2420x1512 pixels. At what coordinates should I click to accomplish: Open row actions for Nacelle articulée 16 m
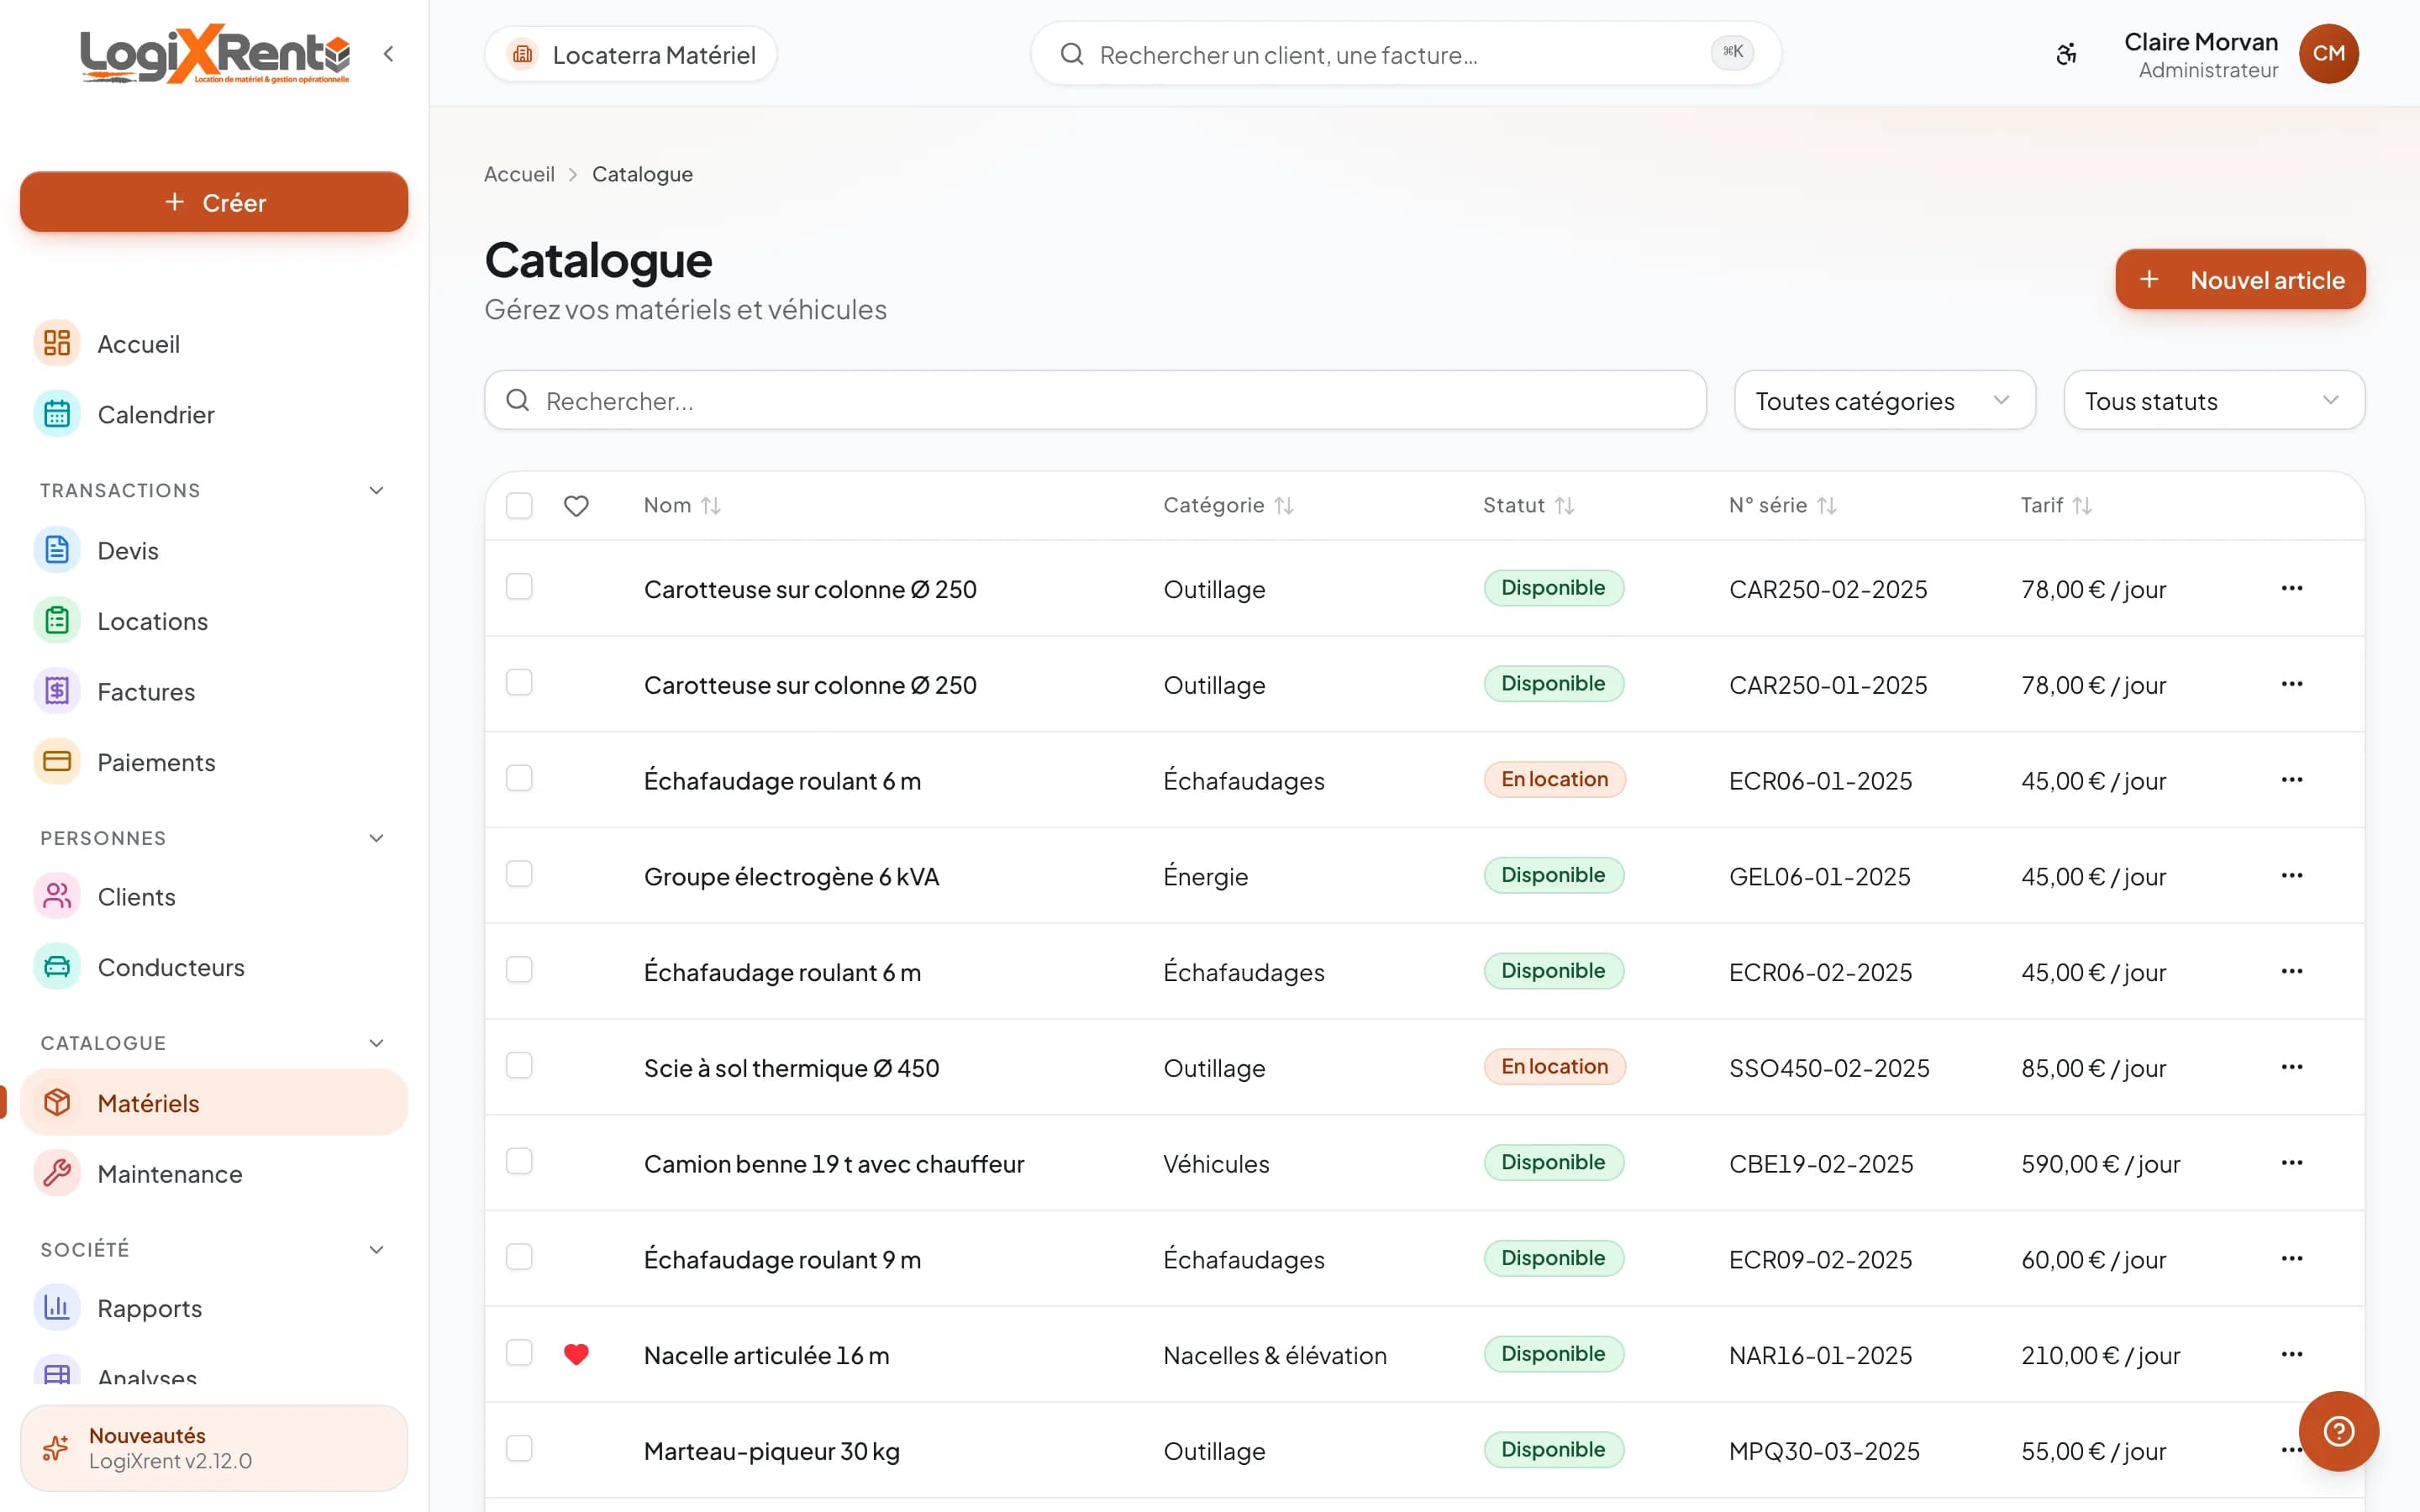(2292, 1354)
